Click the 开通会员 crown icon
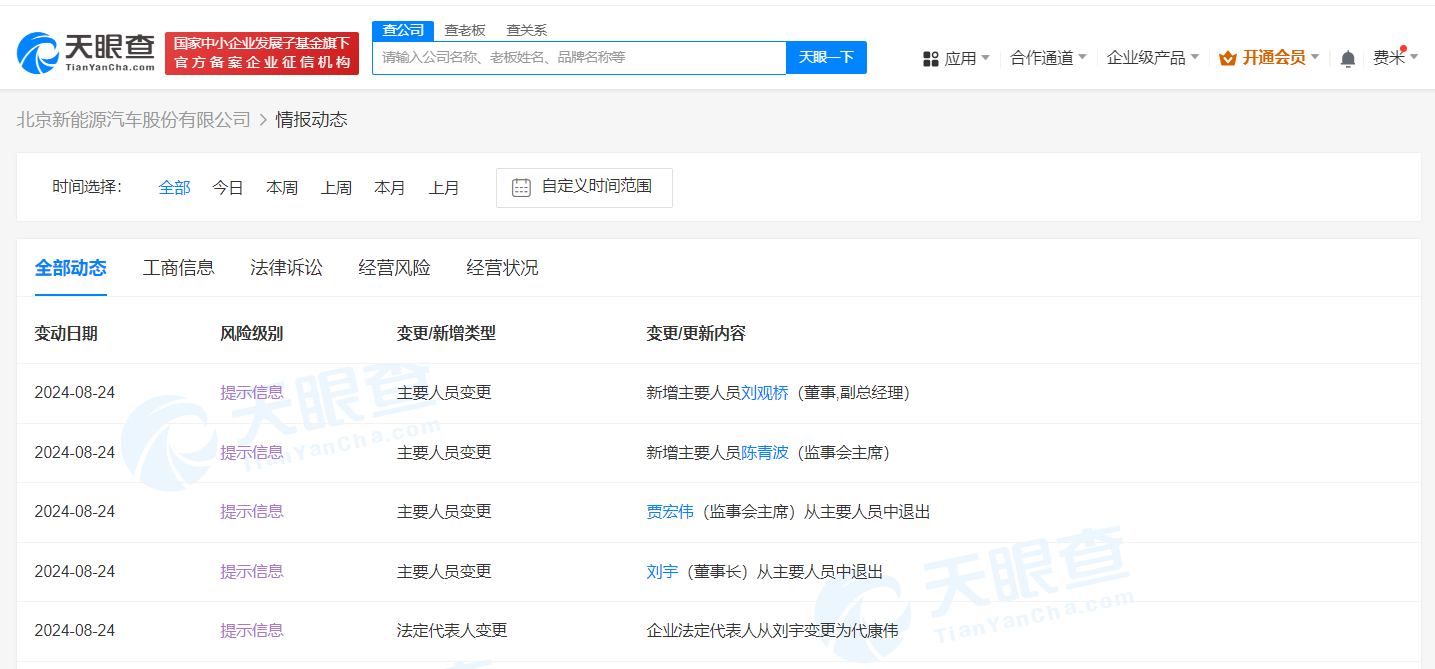 click(1226, 57)
